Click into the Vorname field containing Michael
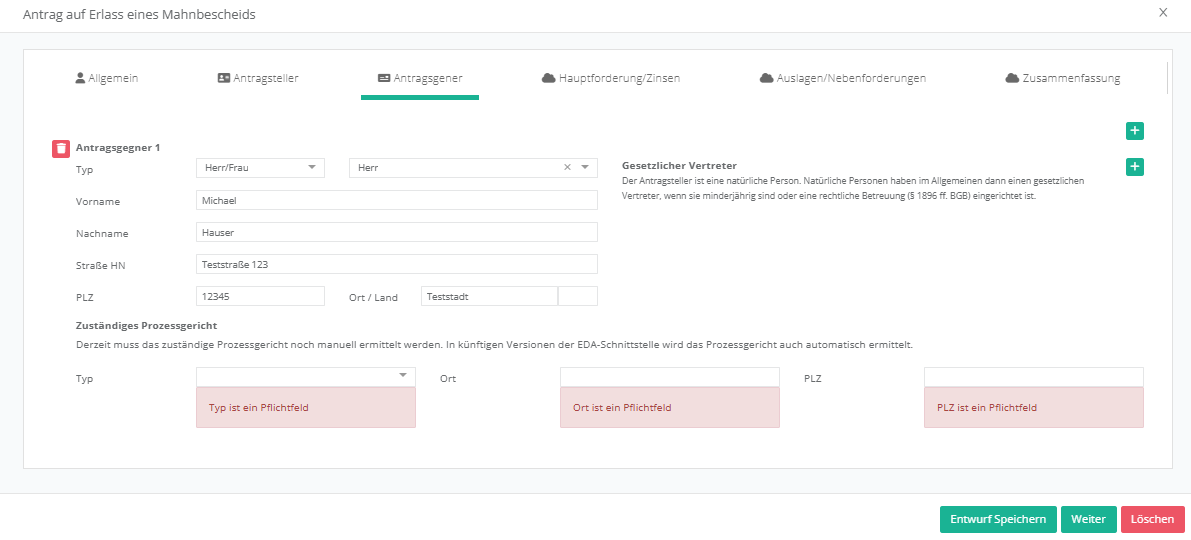1191x540 pixels. coord(396,200)
